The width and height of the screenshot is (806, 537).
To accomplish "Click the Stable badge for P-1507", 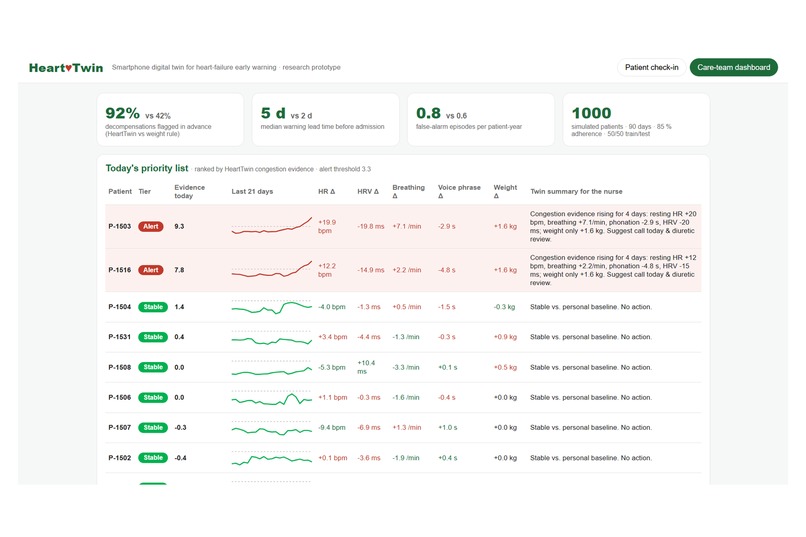I will [x=153, y=428].
